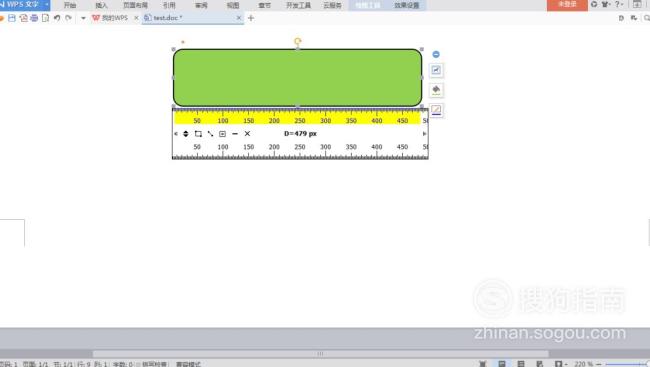650x367 pixels.
Task: Click the search icon at top right
Action: pos(646,18)
